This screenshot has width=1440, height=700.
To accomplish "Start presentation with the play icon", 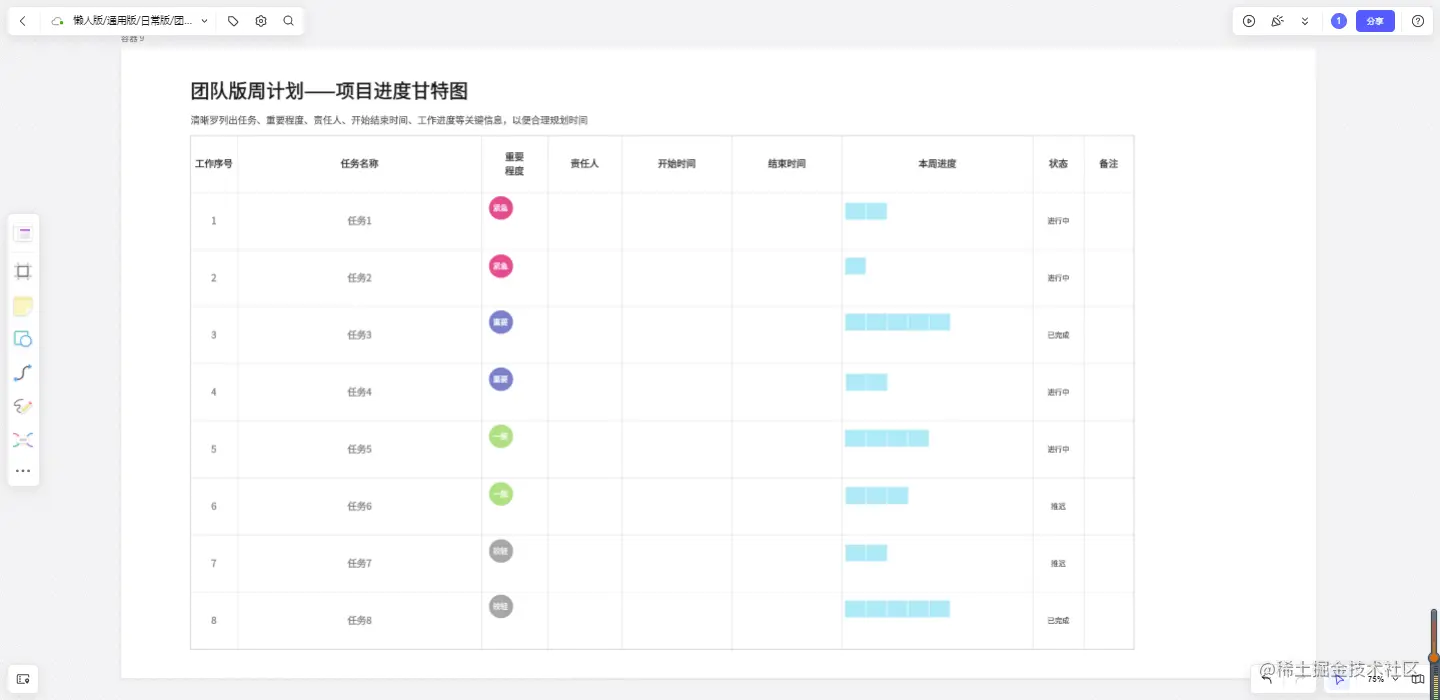I will 1249,20.
